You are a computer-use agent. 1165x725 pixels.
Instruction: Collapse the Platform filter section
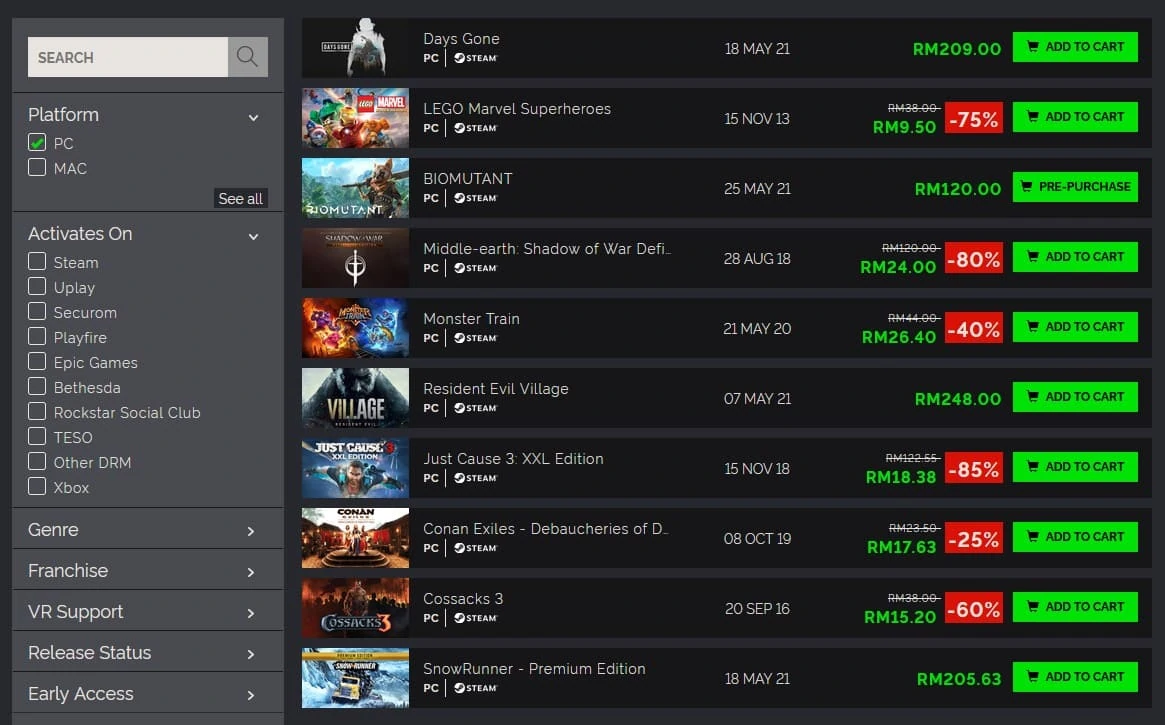point(253,117)
